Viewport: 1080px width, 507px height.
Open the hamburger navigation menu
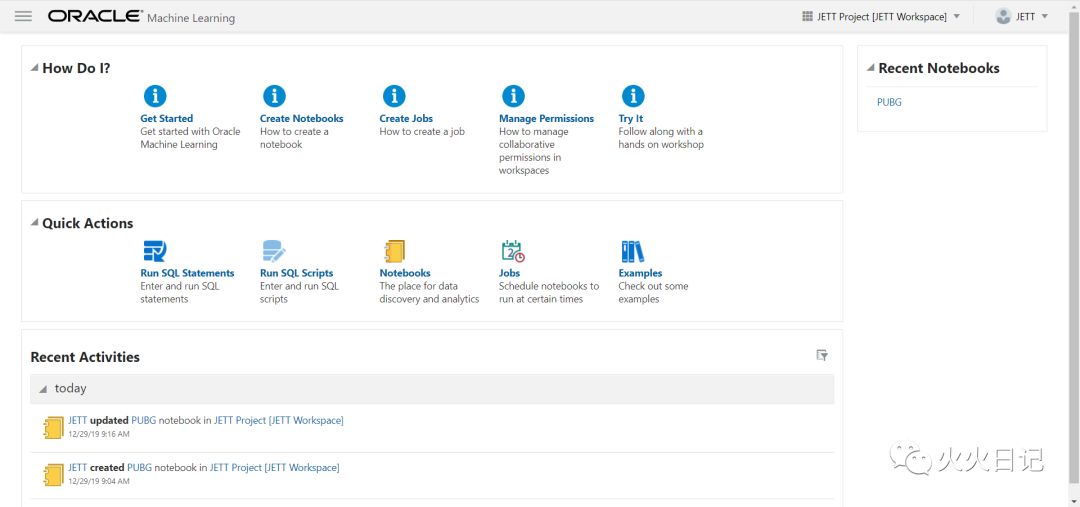[x=23, y=16]
